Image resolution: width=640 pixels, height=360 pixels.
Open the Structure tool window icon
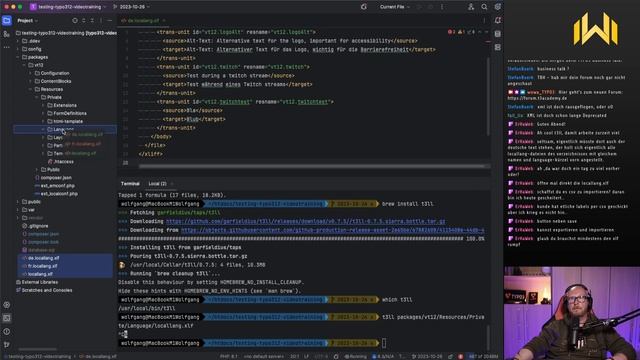7,34
